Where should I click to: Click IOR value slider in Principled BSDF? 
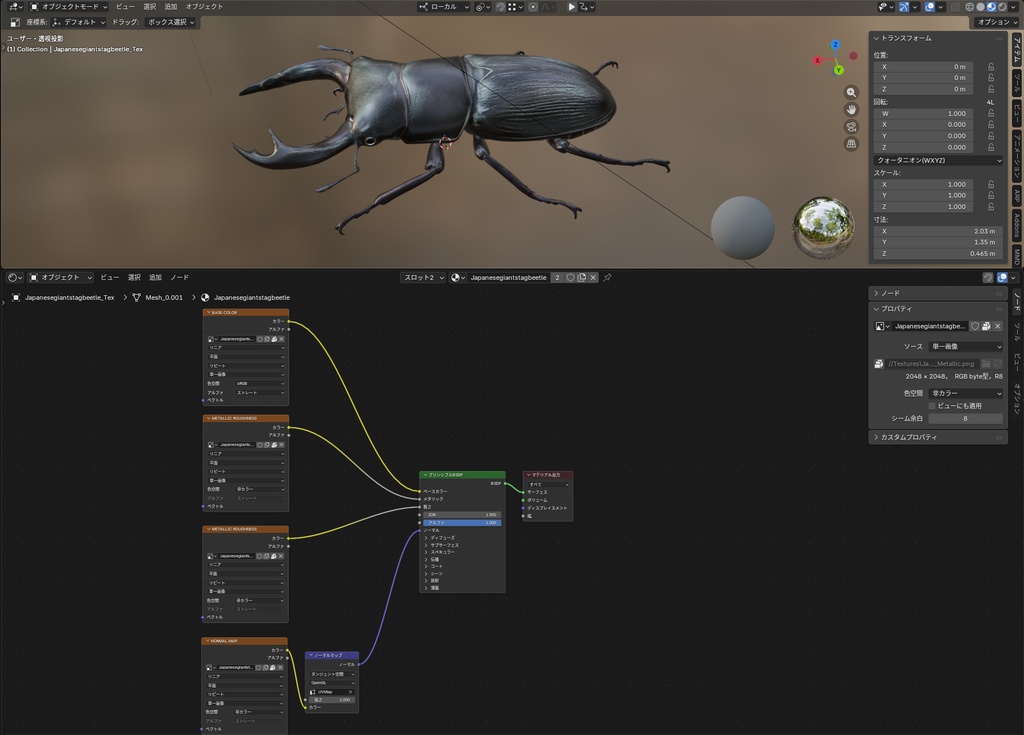pos(462,515)
